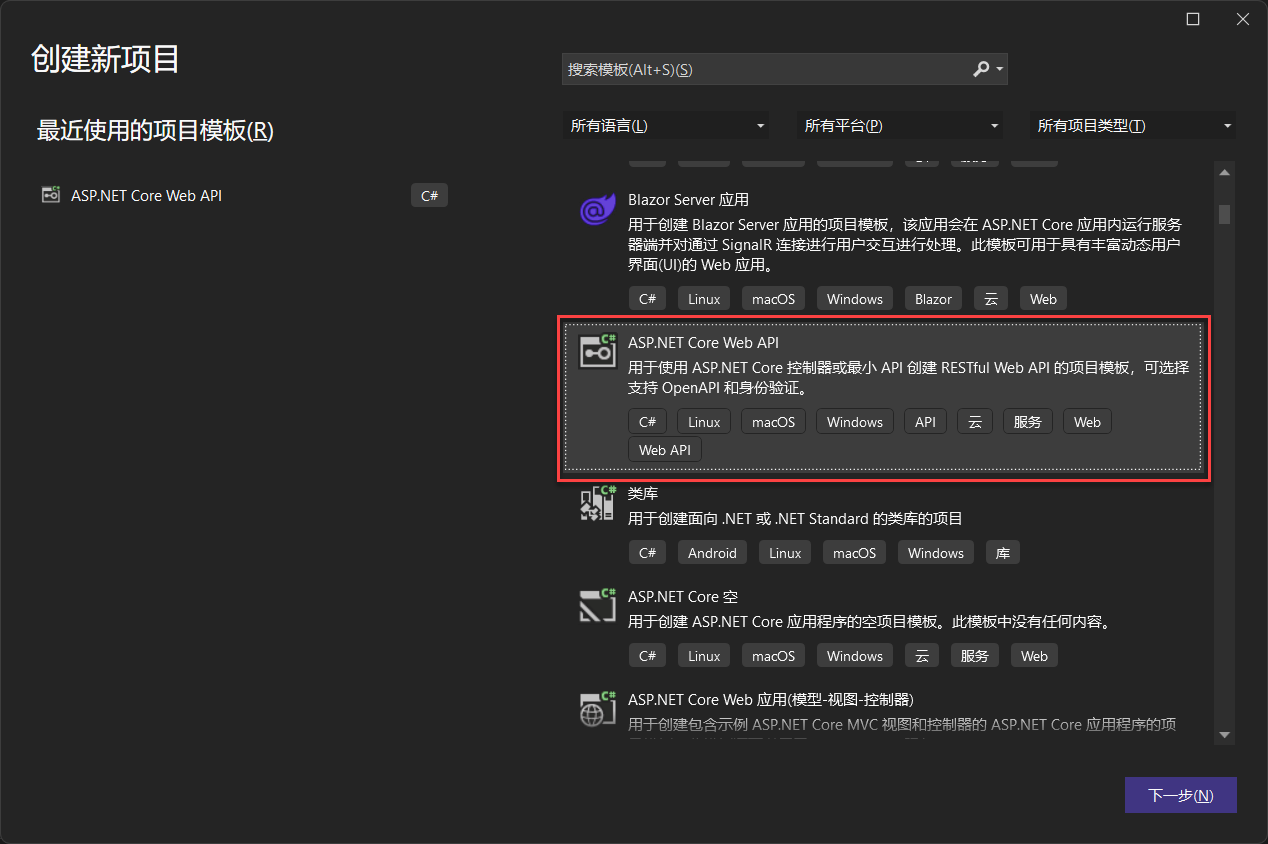Click the Linux tag in ASP.NET Core Web API template

point(704,421)
